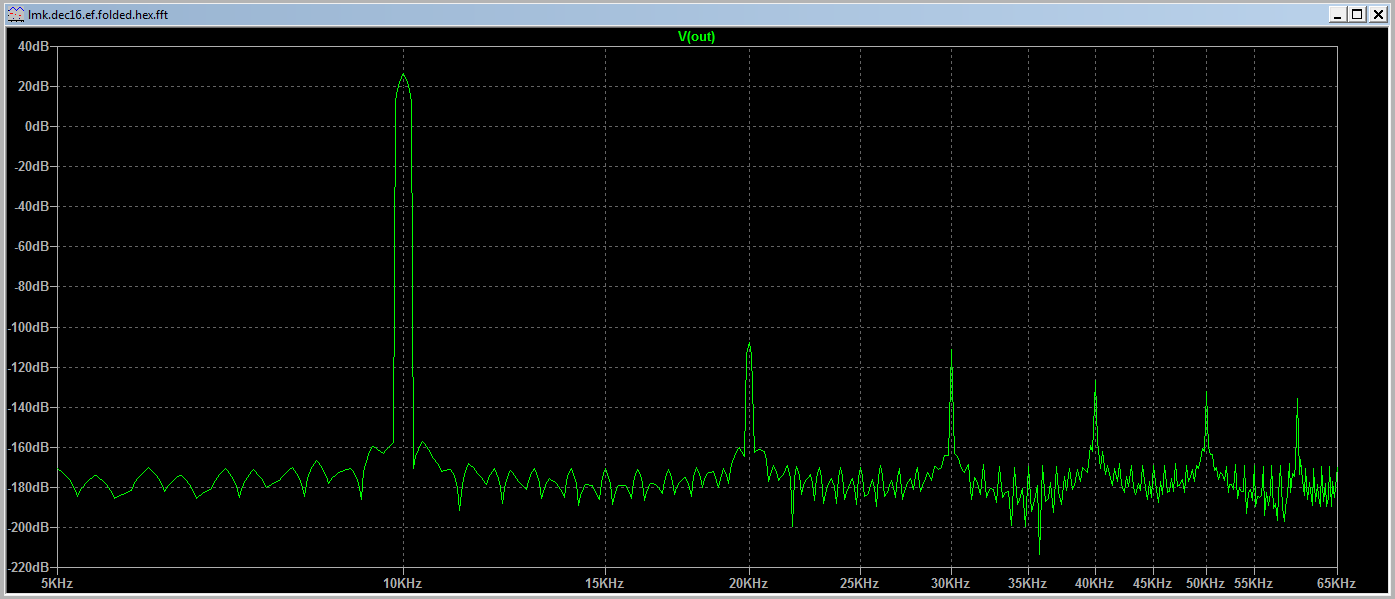The width and height of the screenshot is (1395, 599).
Task: Click the 55KHz frequency axis label
Action: (x=1253, y=583)
